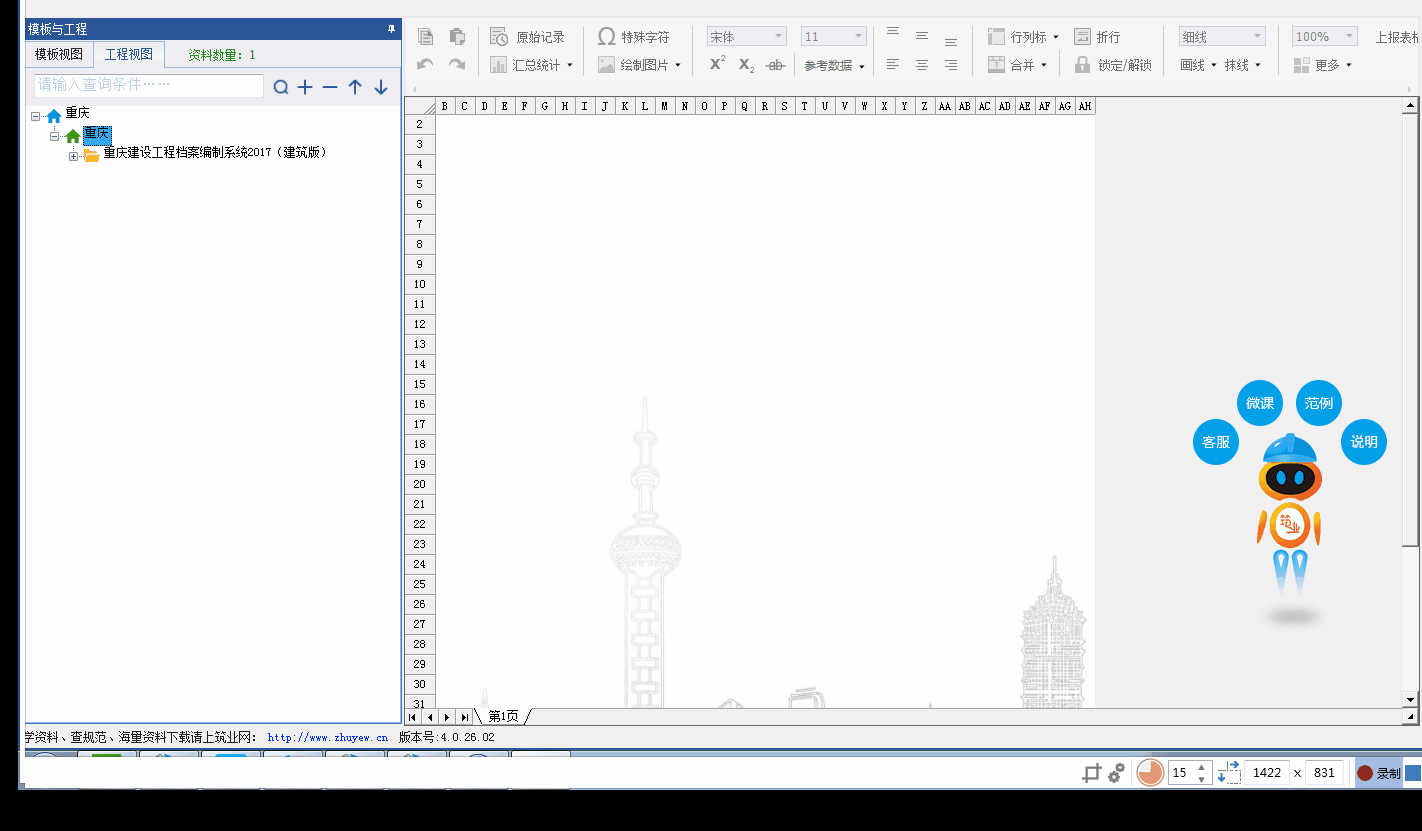This screenshot has width=1422, height=831.
Task: Click the undo arrow icon
Action: (x=426, y=65)
